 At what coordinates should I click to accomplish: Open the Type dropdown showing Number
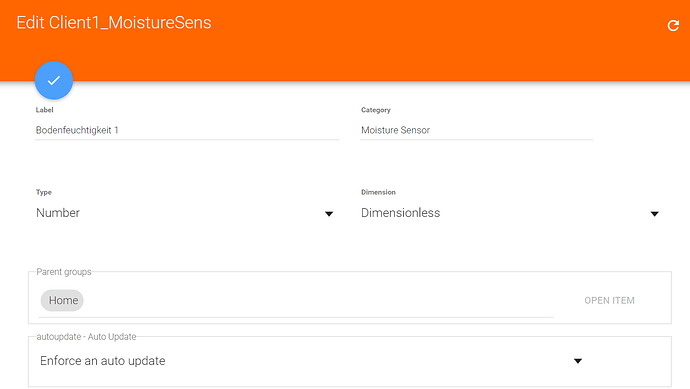(185, 213)
